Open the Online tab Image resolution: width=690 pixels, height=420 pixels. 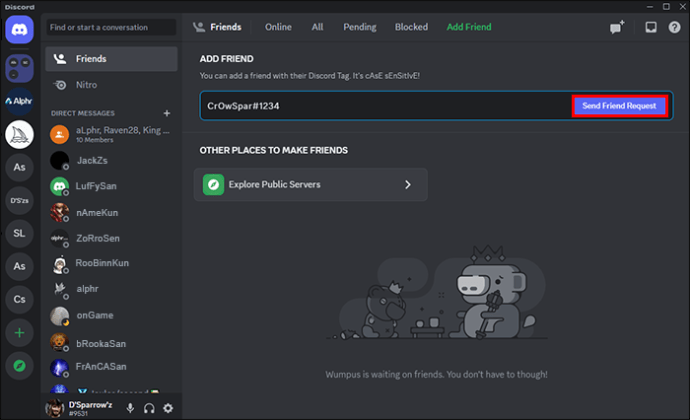tap(278, 27)
